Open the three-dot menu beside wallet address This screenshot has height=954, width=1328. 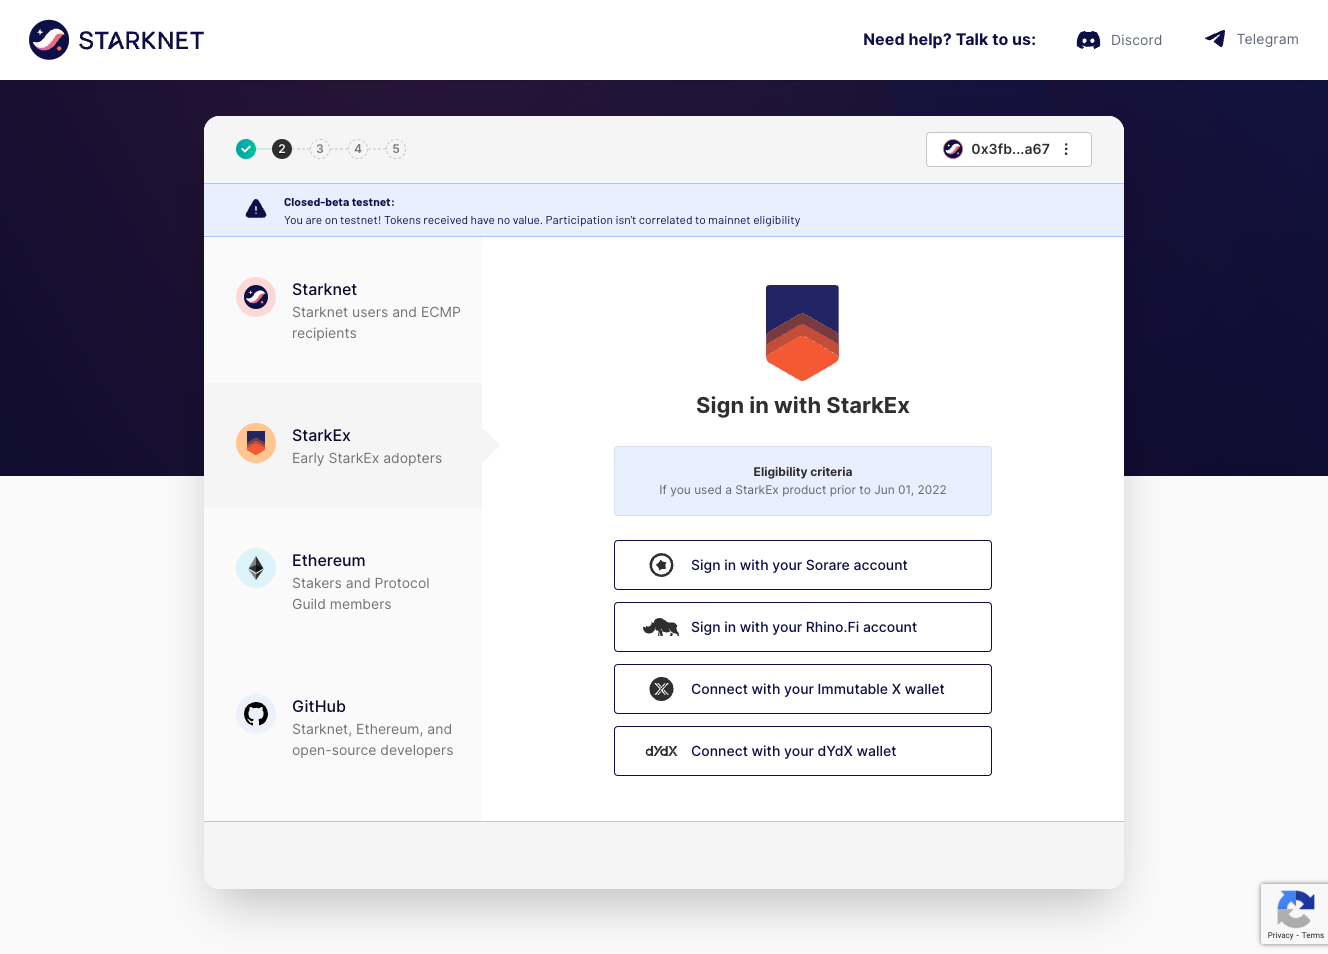(1066, 149)
